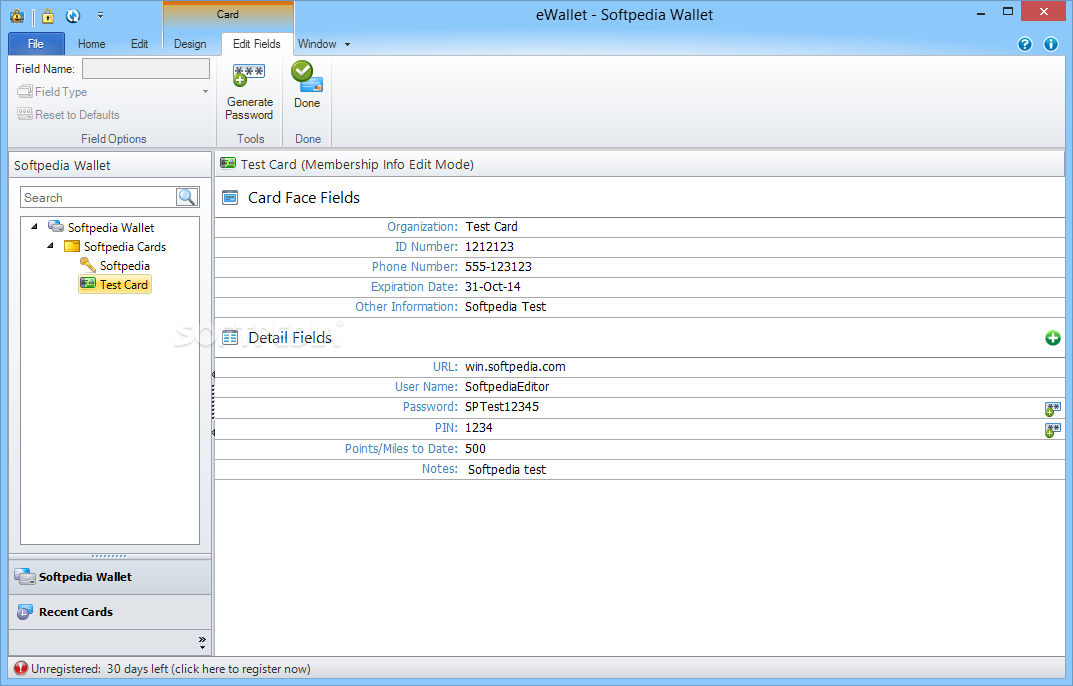Click the Card Face Fields section icon

(x=230, y=198)
